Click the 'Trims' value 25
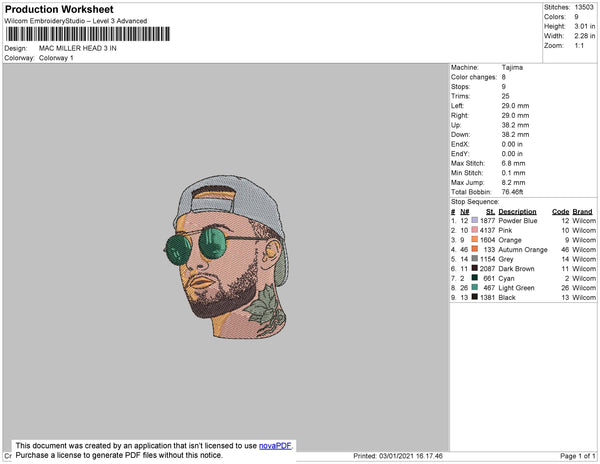Image resolution: width=600 pixels, height=464 pixels. (505, 96)
